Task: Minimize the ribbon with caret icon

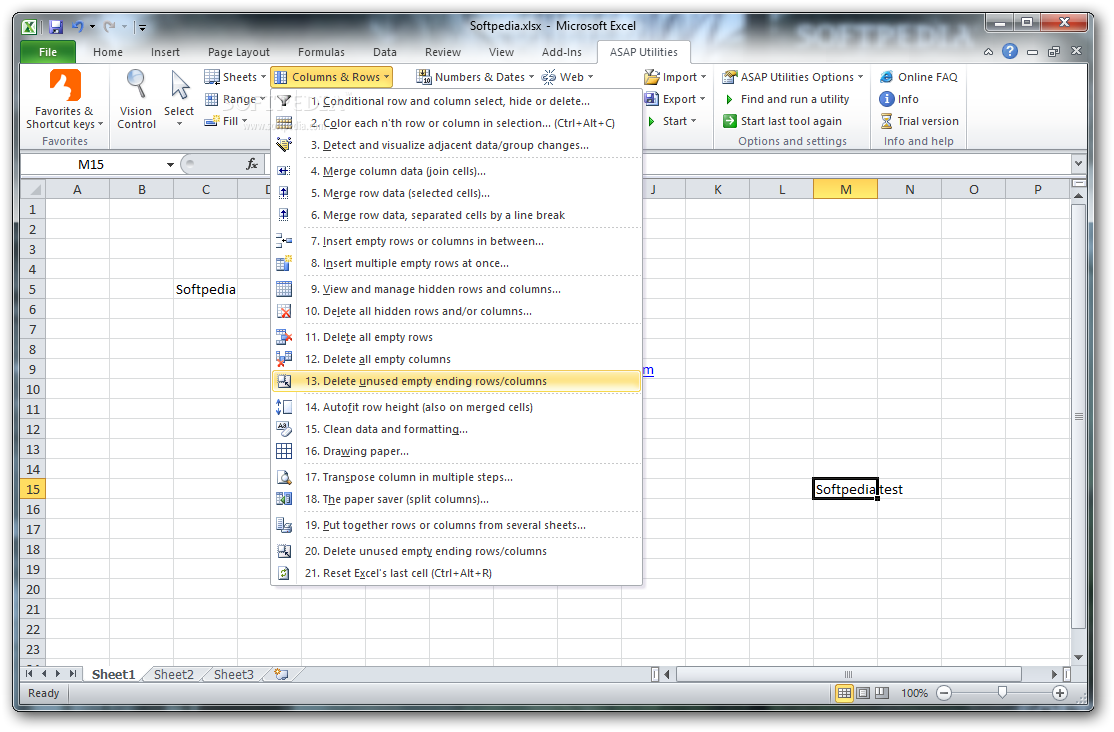Action: click(x=988, y=52)
